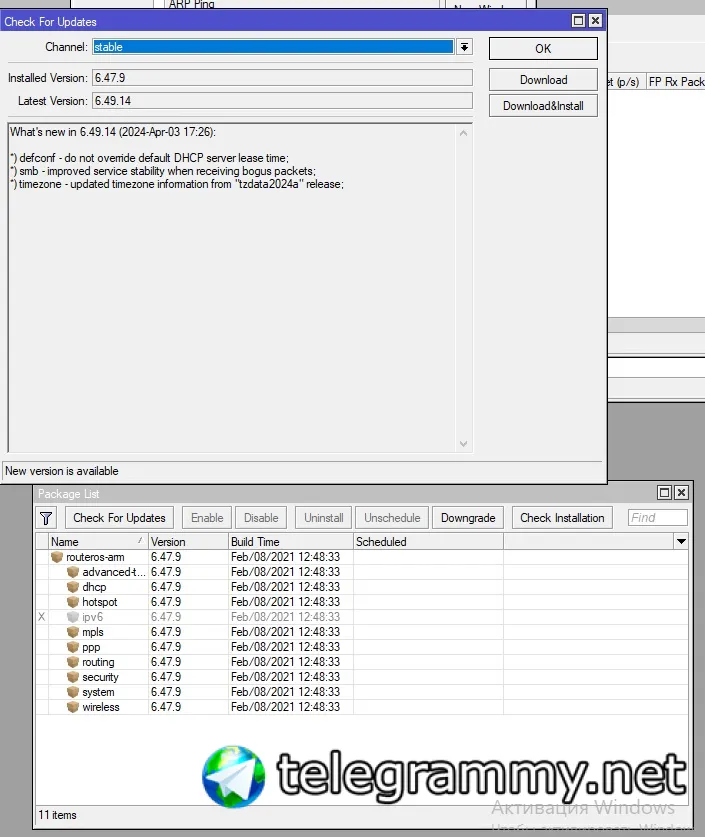705x837 pixels.
Task: Open the Package List filter icon
Action: (x=46, y=518)
